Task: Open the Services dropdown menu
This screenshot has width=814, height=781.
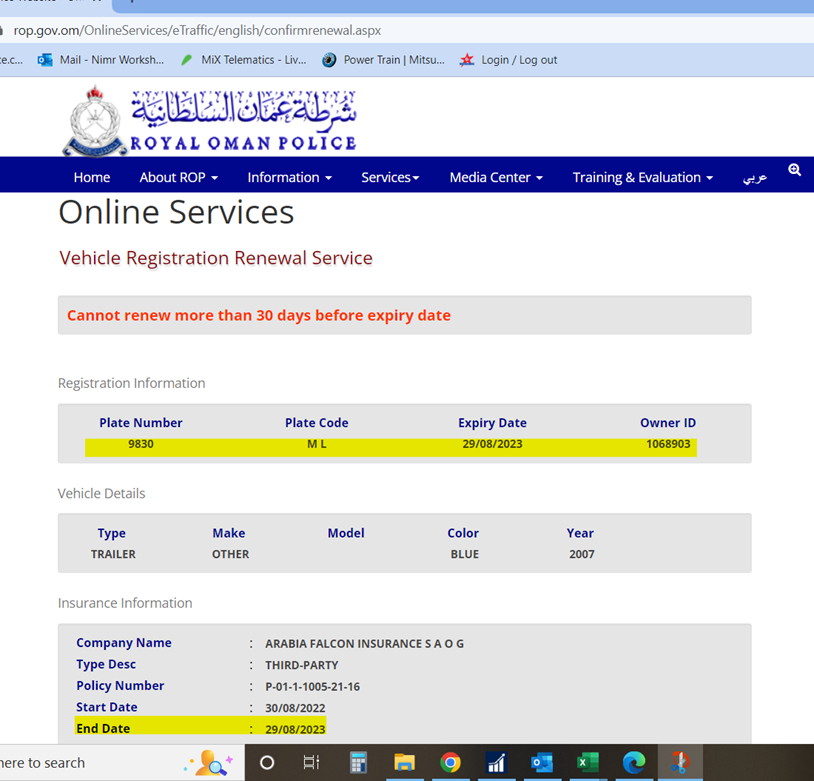Action: click(x=390, y=177)
